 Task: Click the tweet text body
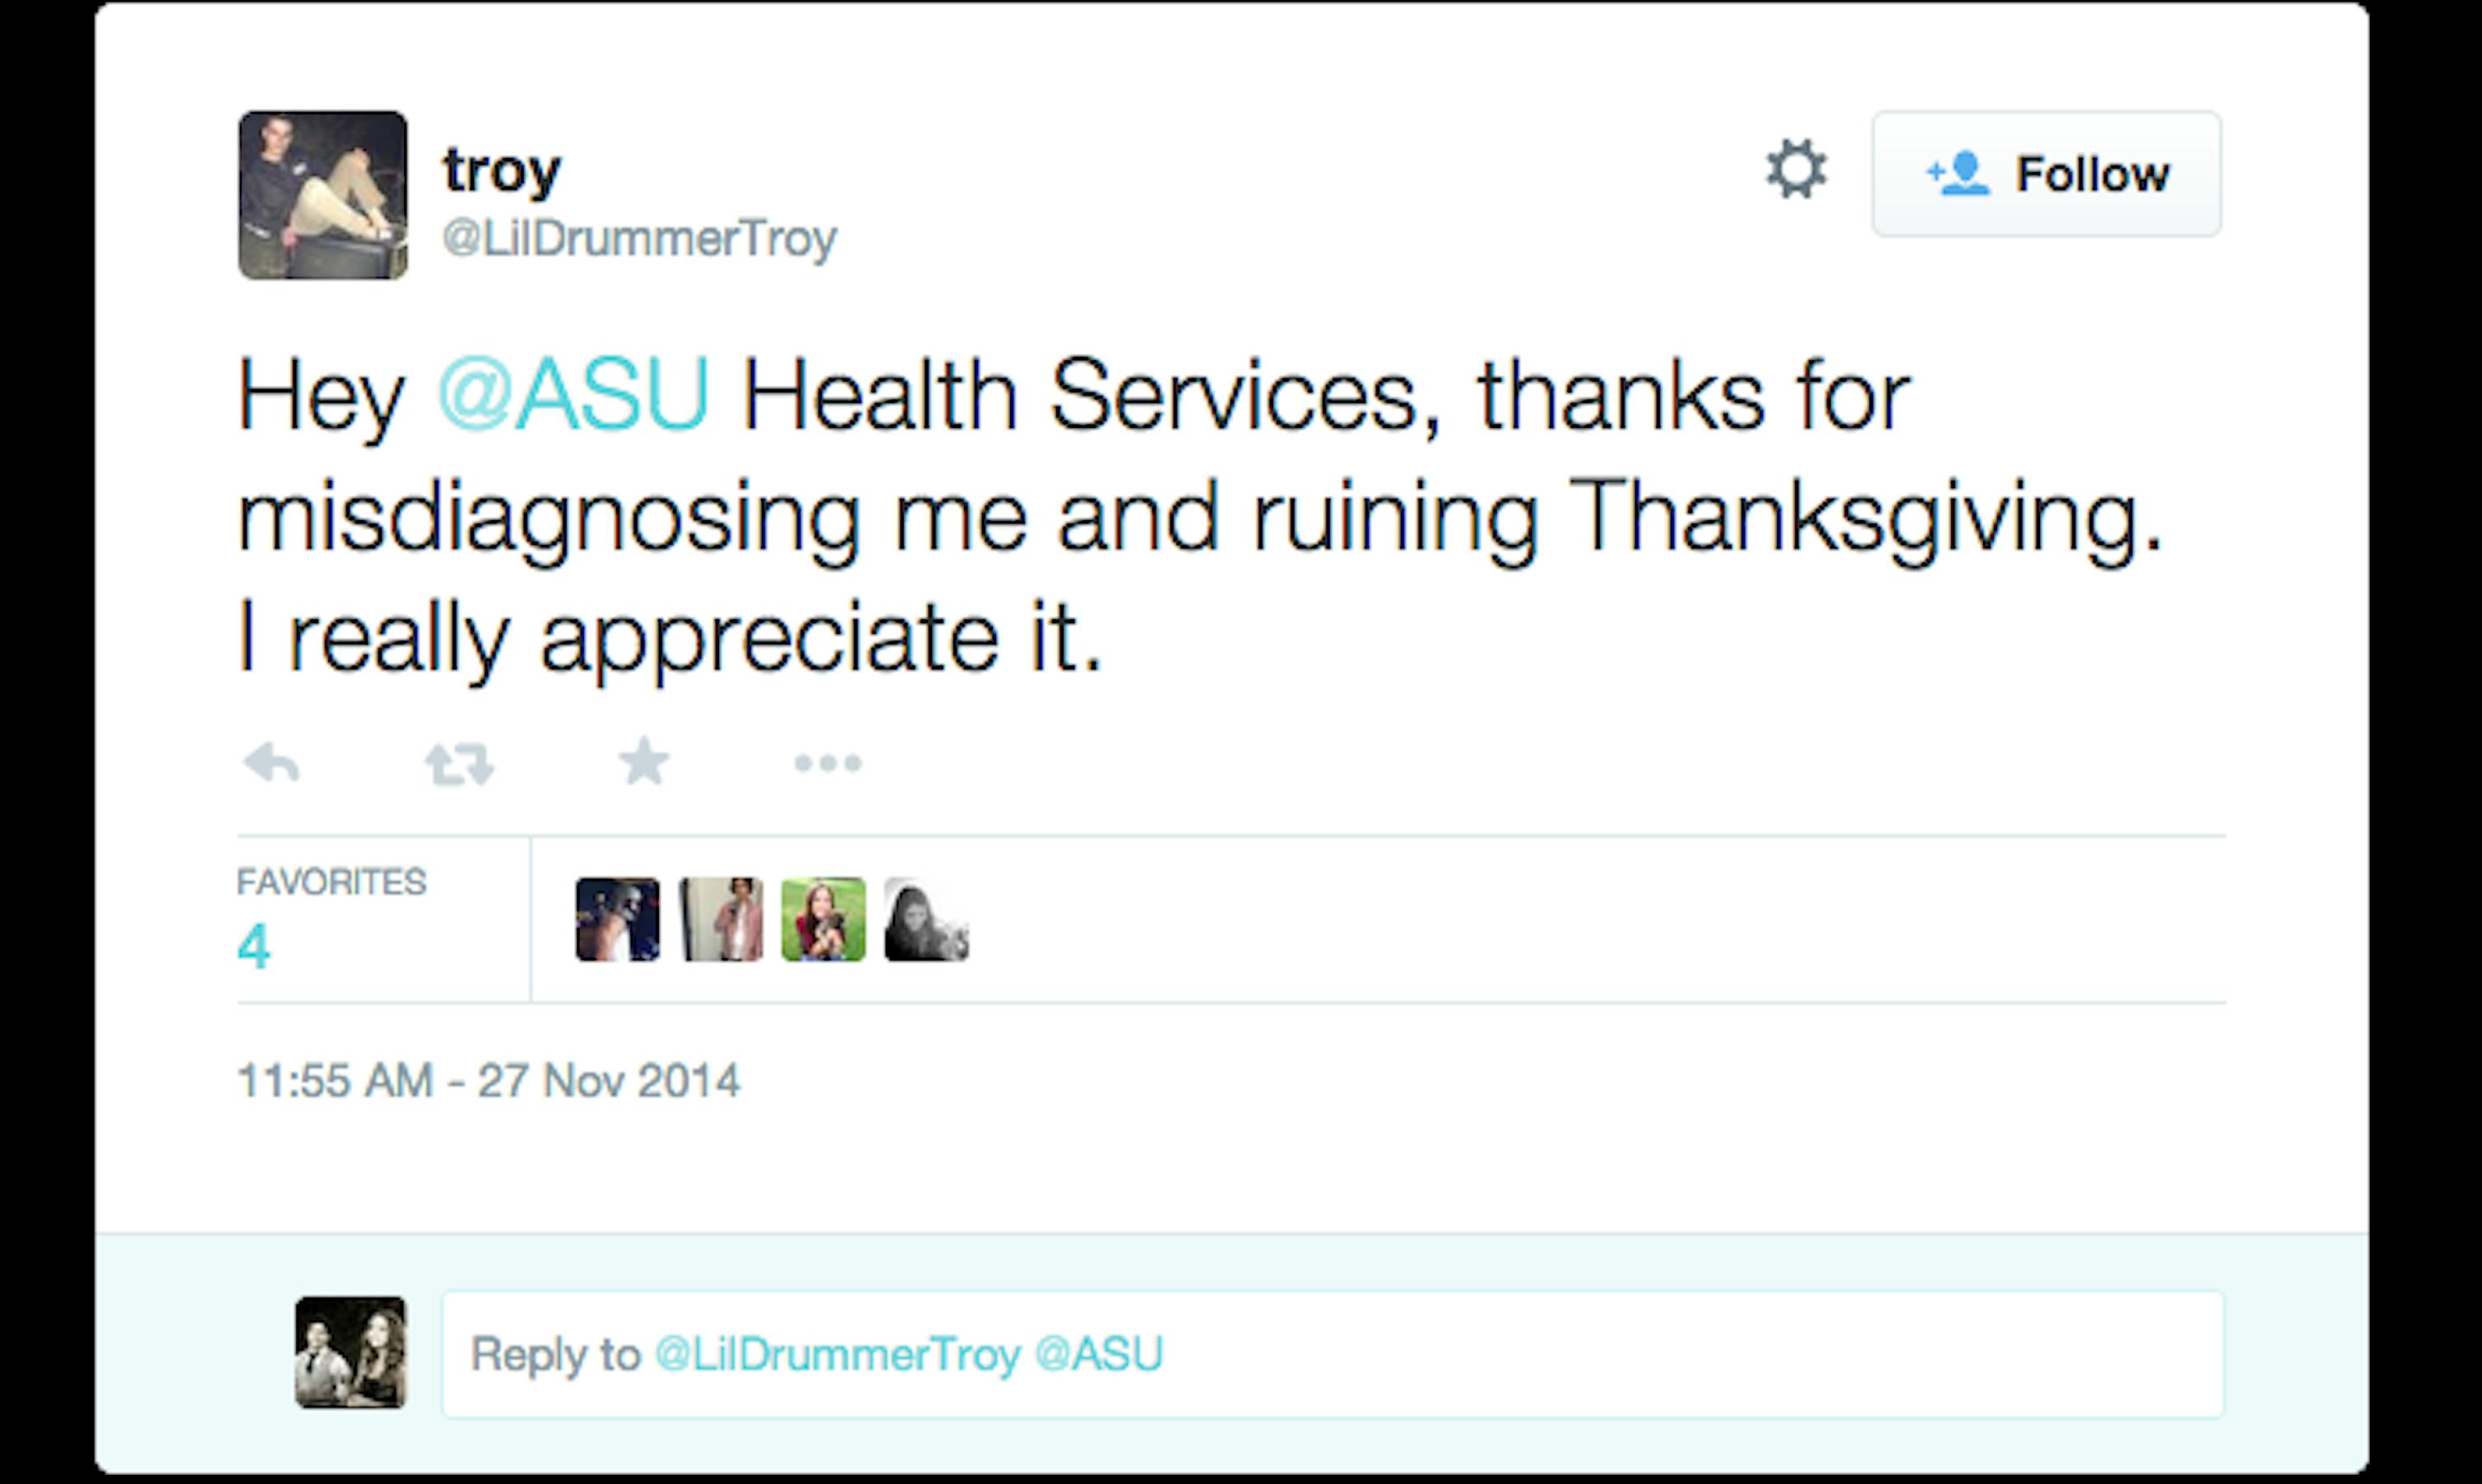click(x=1200, y=519)
